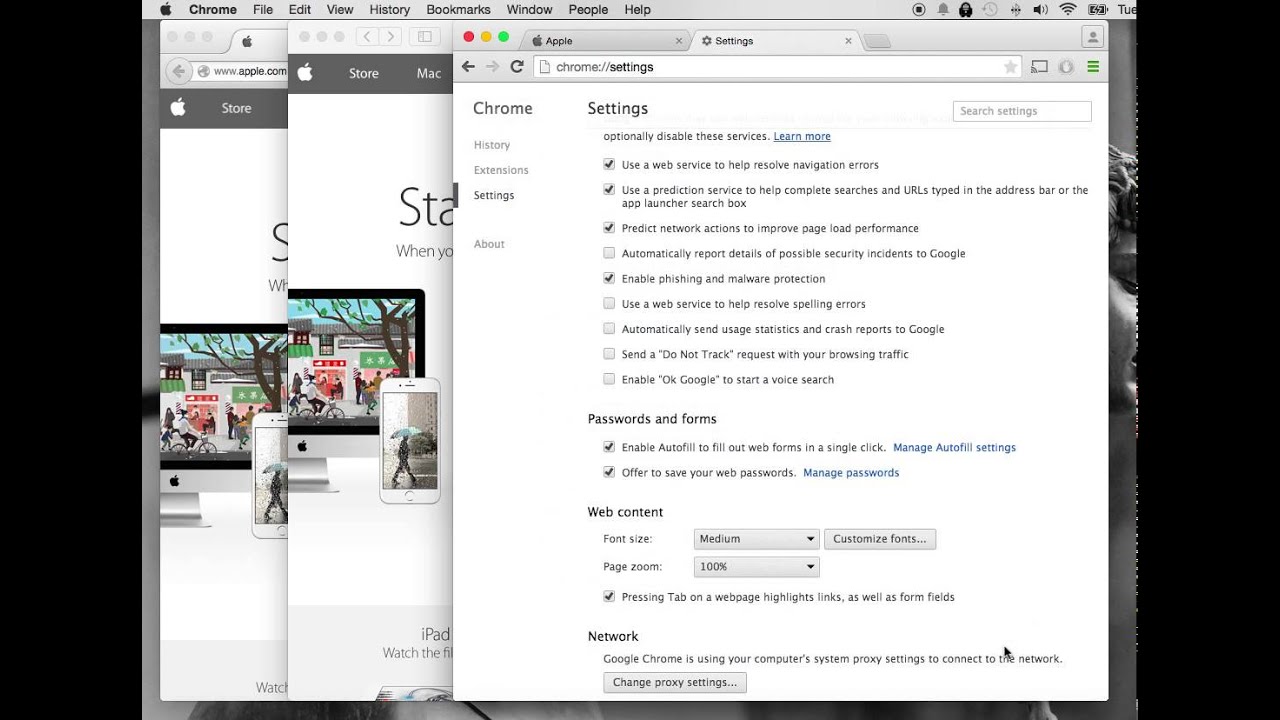Viewport: 1280px width, 720px height.
Task: Enable web service for spelling errors
Action: (x=609, y=303)
